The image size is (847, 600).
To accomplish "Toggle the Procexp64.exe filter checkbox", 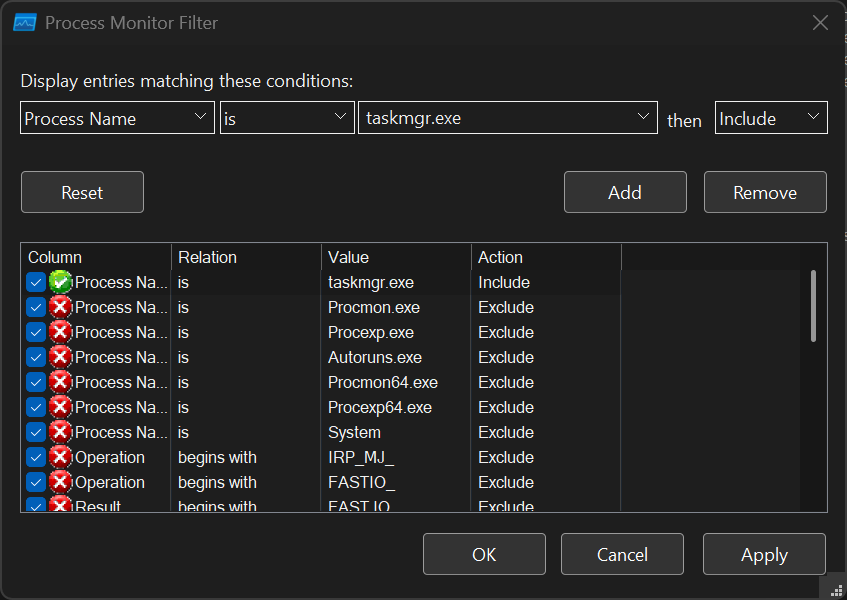I will (36, 407).
